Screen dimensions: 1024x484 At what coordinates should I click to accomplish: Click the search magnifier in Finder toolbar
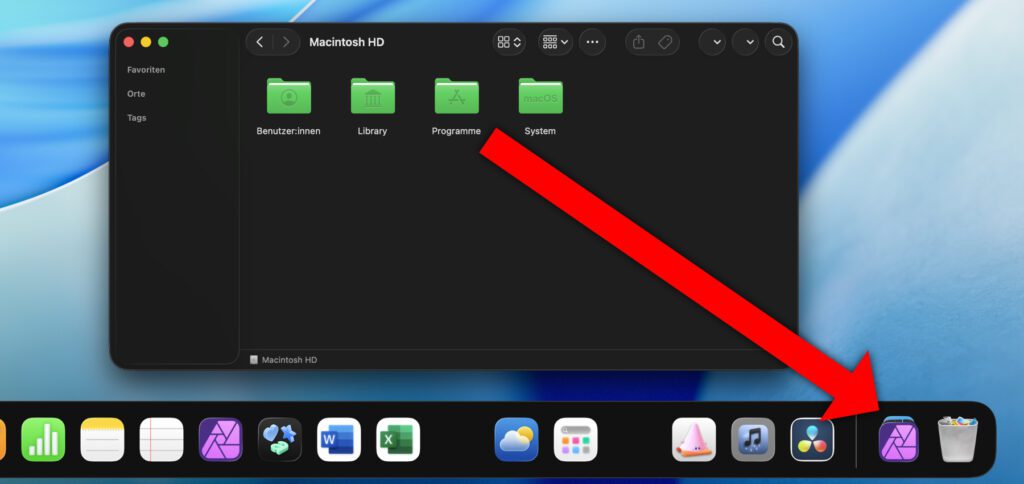778,42
